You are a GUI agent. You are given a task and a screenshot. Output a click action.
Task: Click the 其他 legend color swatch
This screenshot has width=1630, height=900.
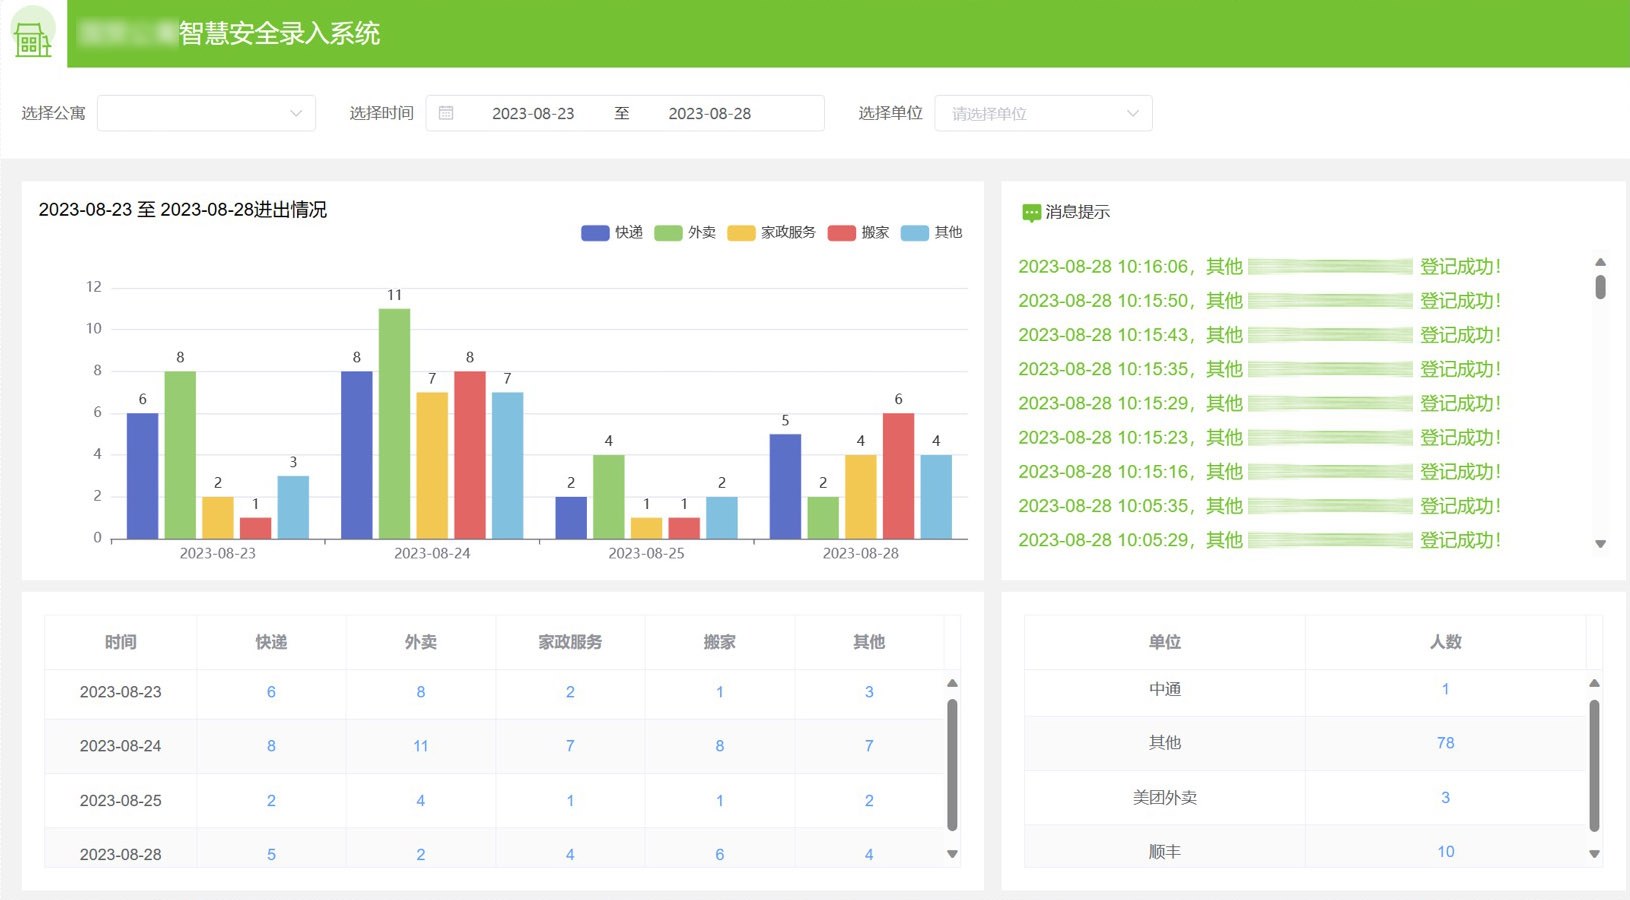pyautogui.click(x=914, y=233)
